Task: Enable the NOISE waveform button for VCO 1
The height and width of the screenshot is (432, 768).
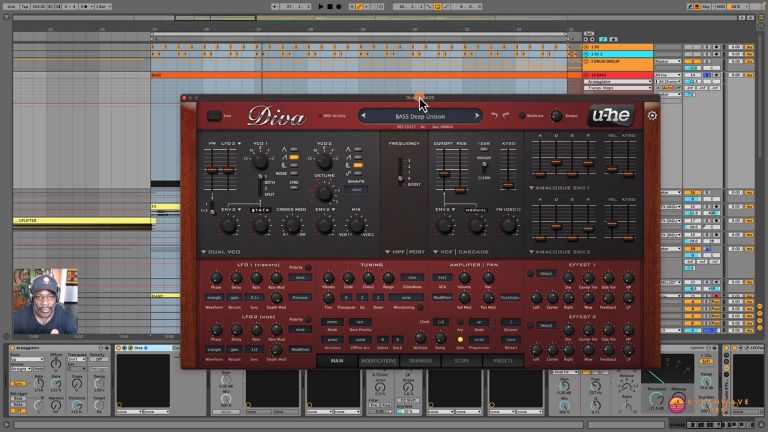Action: pyautogui.click(x=294, y=173)
